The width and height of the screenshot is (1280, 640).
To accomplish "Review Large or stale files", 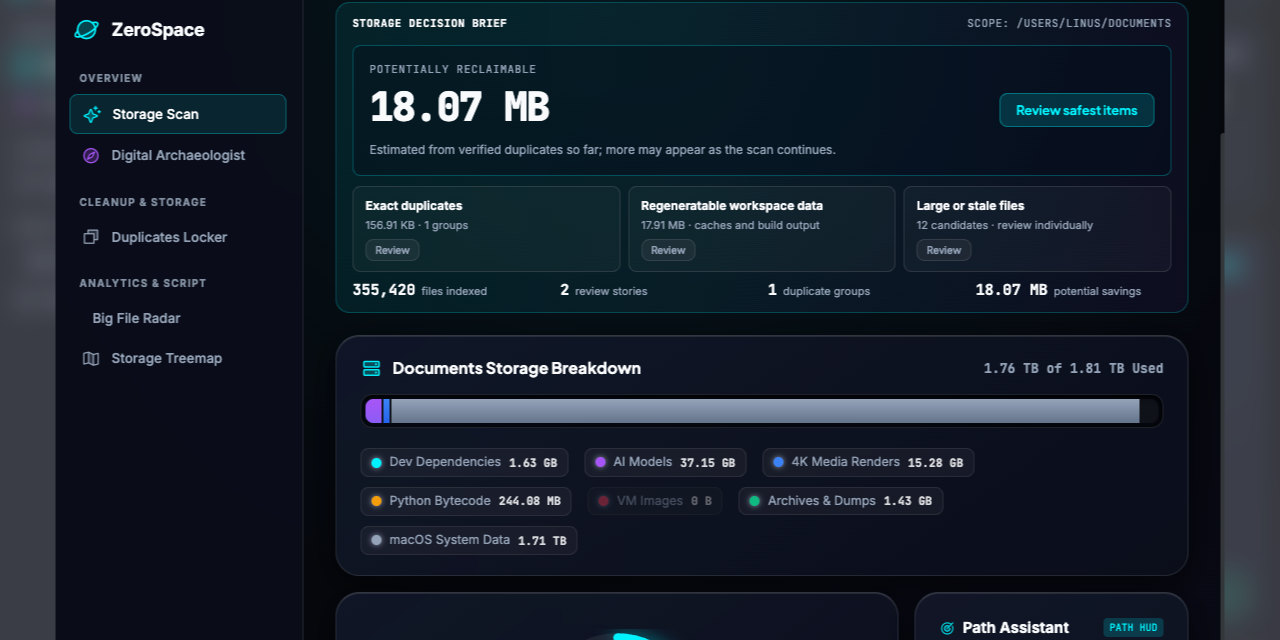I will 943,250.
